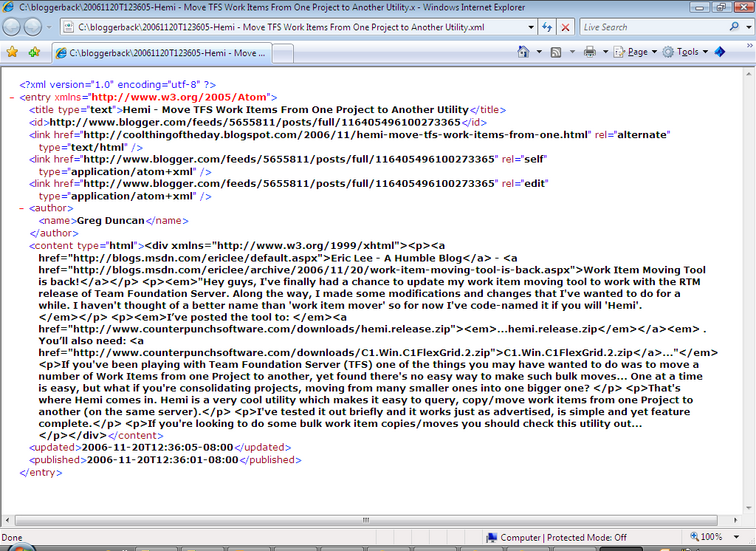
Task: Click the vertical scrollbar down arrow
Action: click(749, 508)
